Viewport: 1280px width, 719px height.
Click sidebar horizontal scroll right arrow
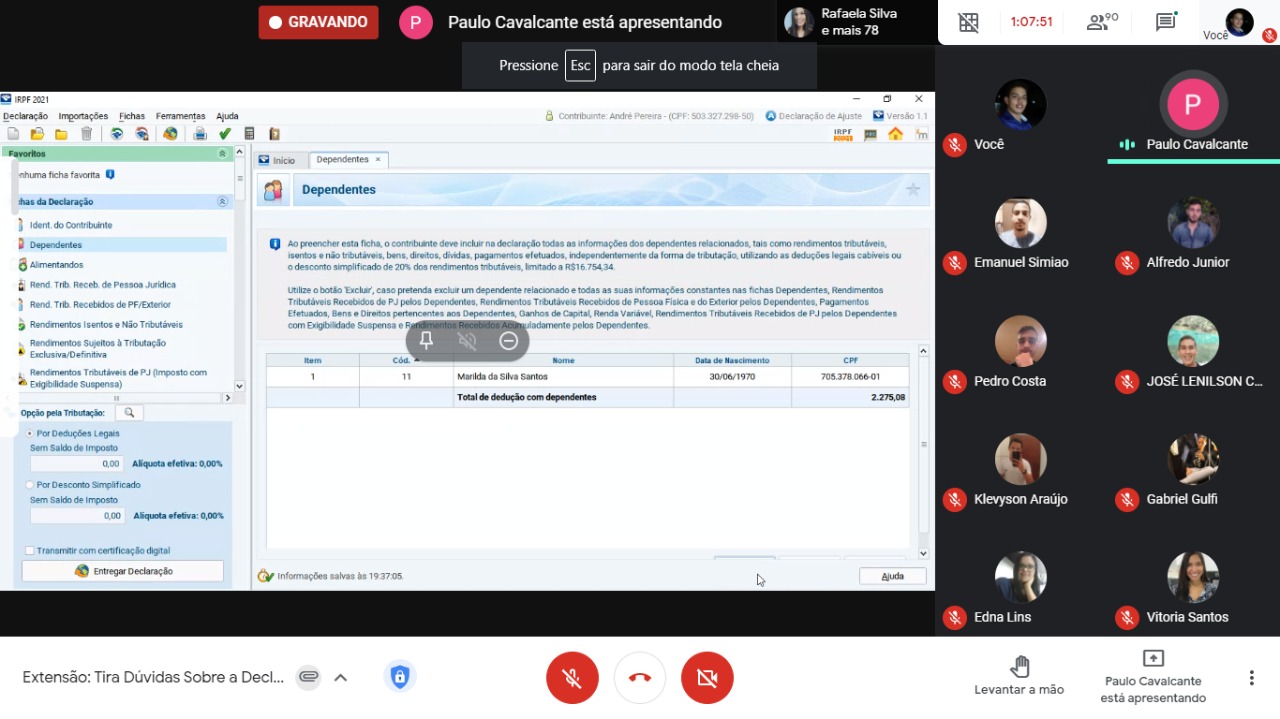coord(227,398)
